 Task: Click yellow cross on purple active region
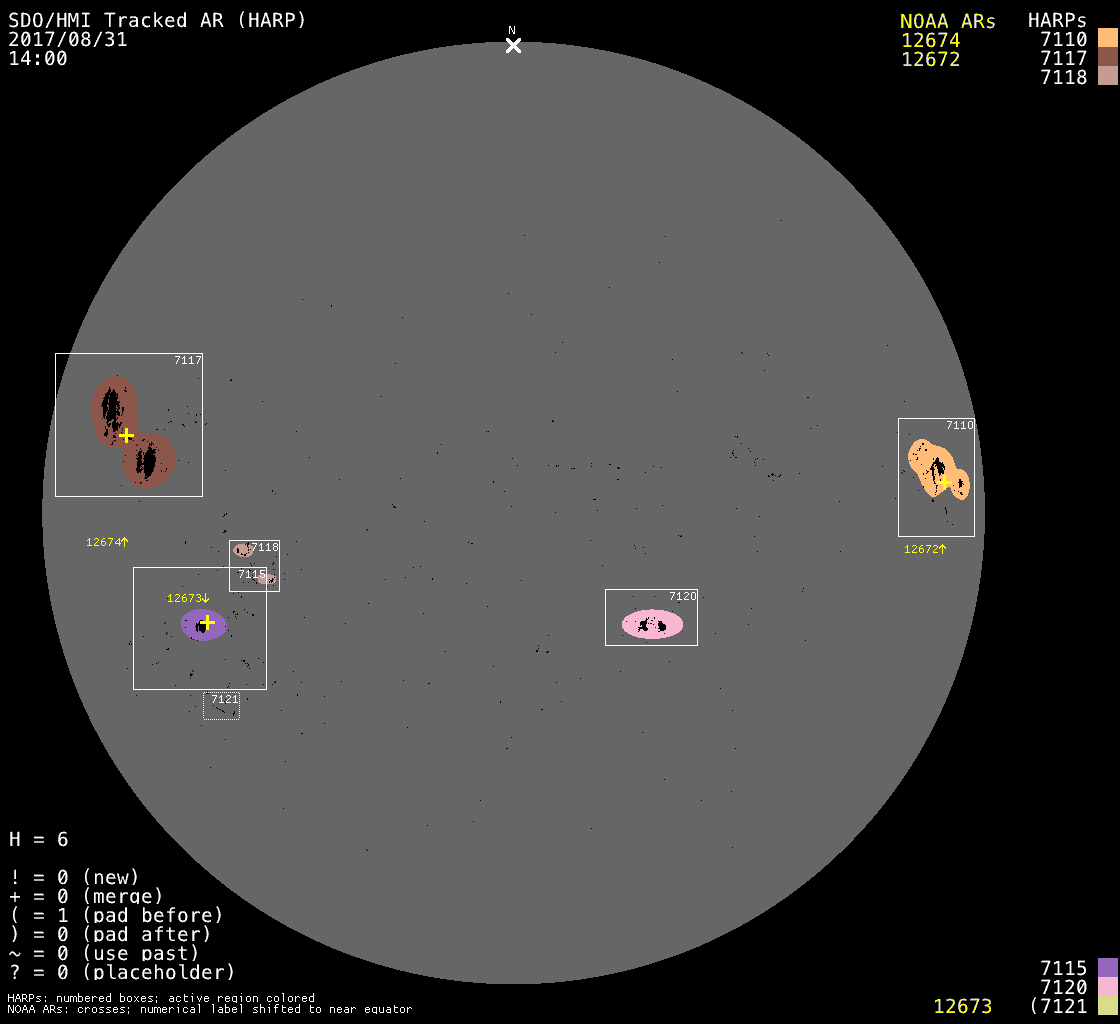point(207,622)
